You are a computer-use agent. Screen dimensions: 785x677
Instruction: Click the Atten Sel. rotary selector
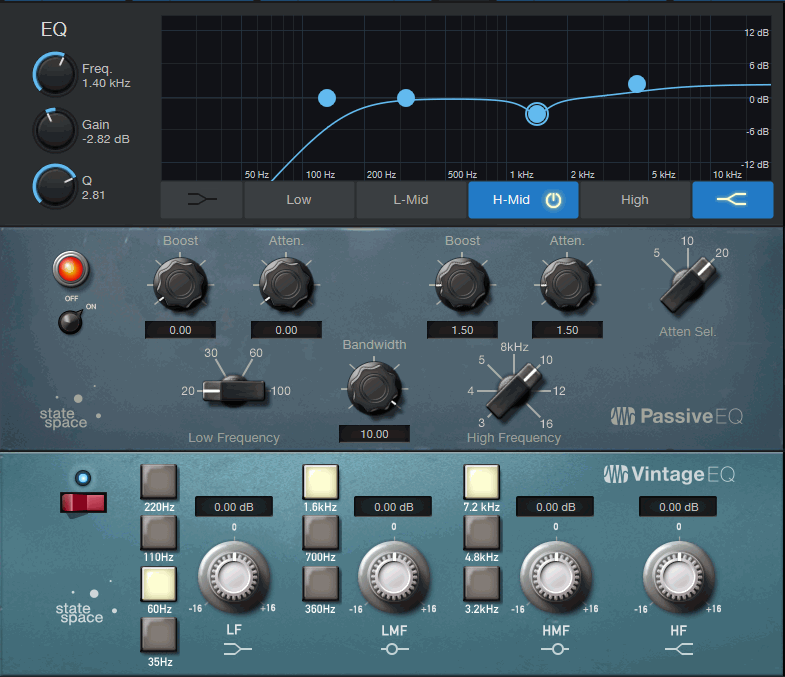pos(687,285)
